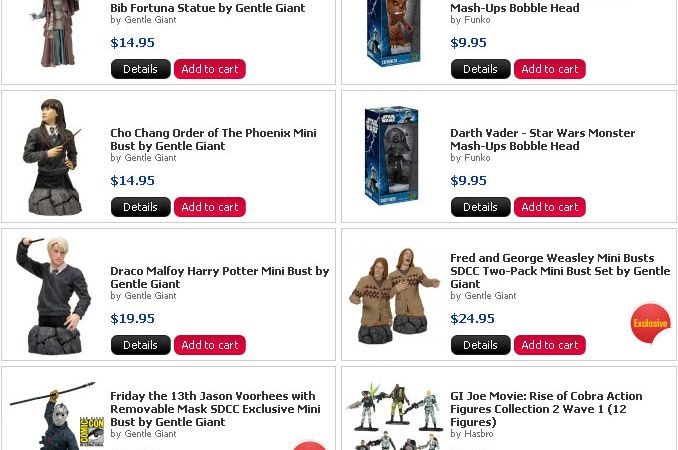
Task: Open the Darth Vader bobble head image
Action: [391, 156]
